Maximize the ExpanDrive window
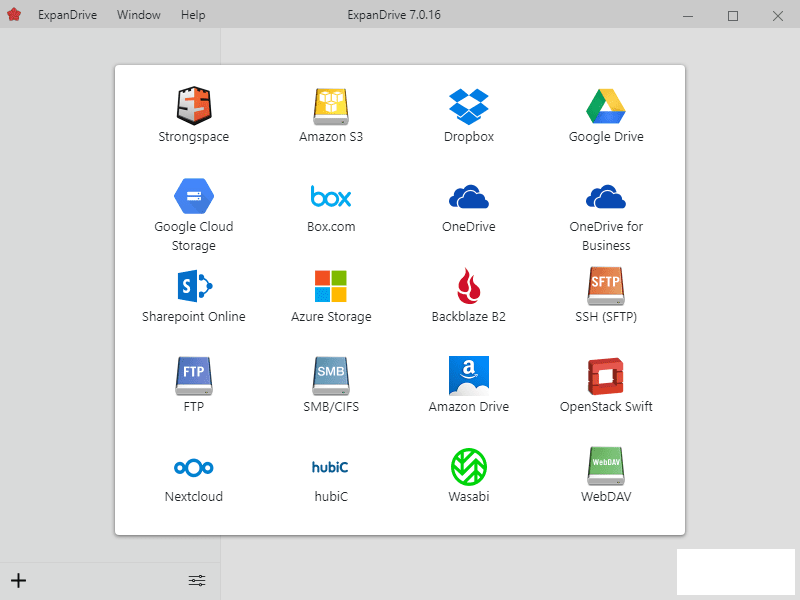The width and height of the screenshot is (800, 600). 733,16
